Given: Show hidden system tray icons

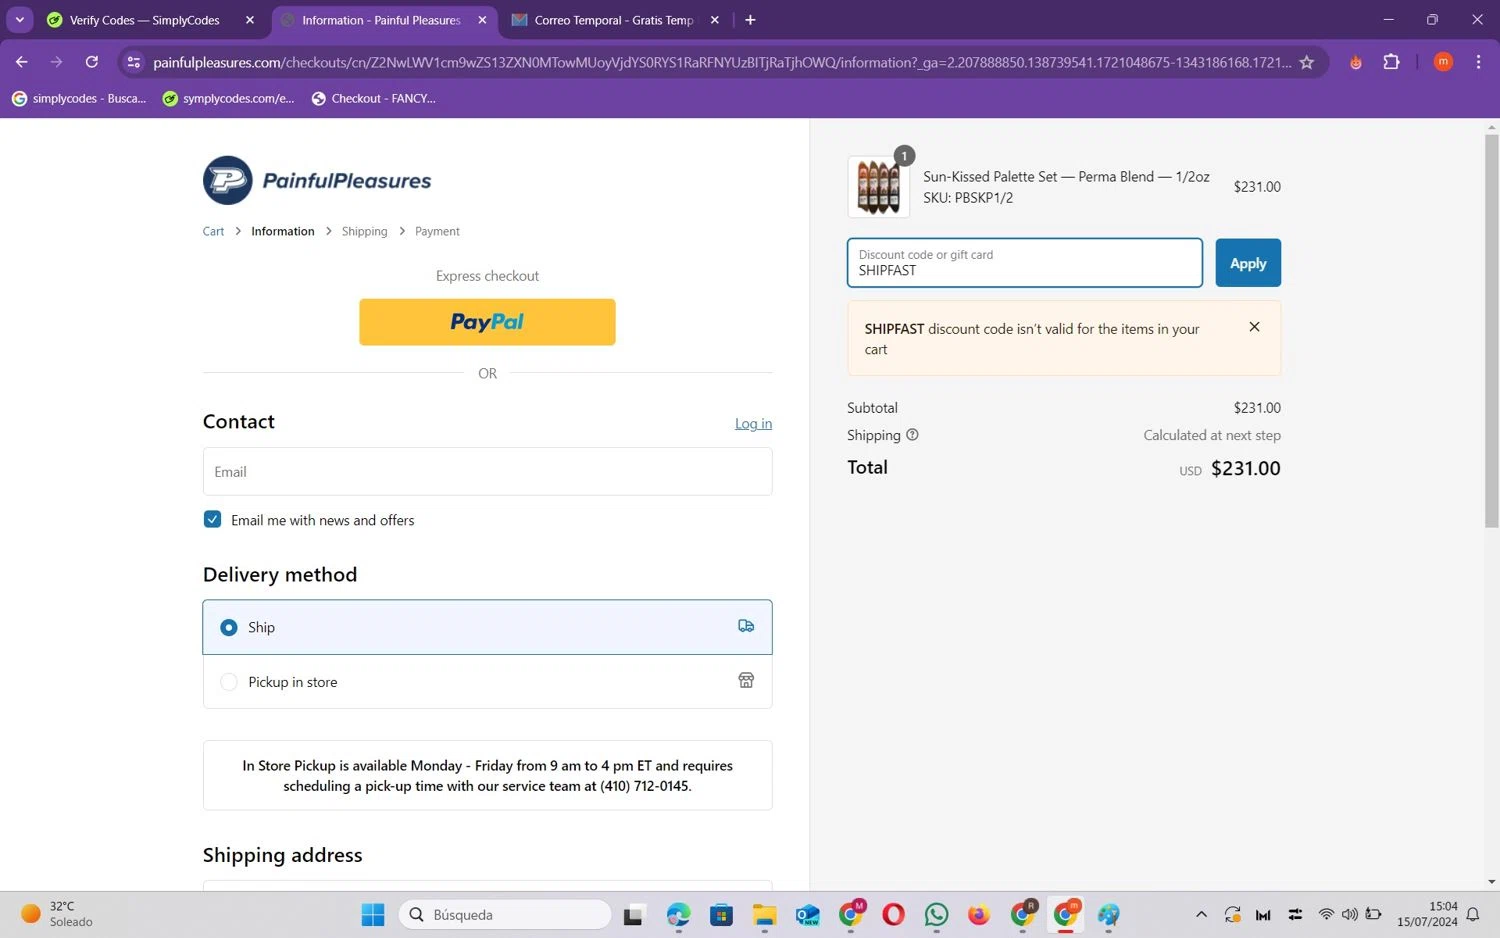Looking at the screenshot, I should (1201, 915).
